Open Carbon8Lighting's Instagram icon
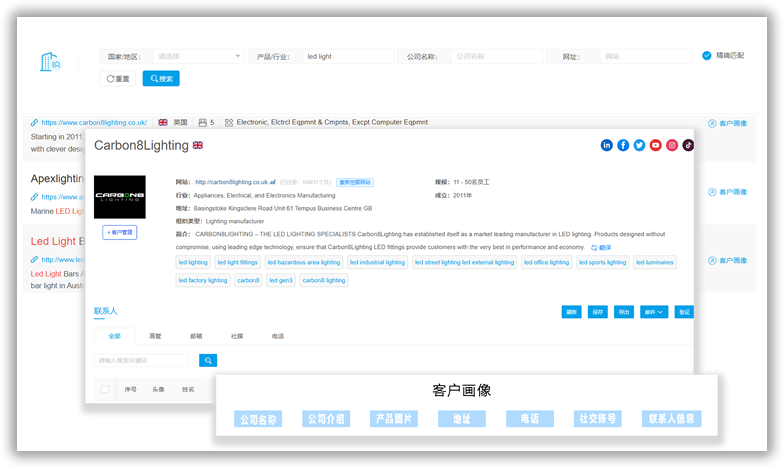 tap(672, 145)
